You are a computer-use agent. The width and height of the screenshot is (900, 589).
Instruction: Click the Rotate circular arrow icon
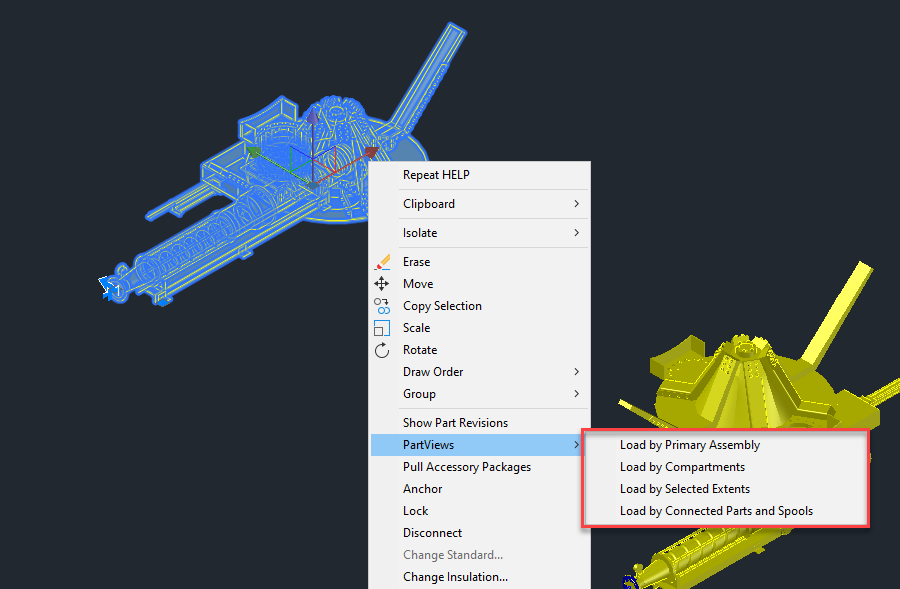pyautogui.click(x=382, y=350)
